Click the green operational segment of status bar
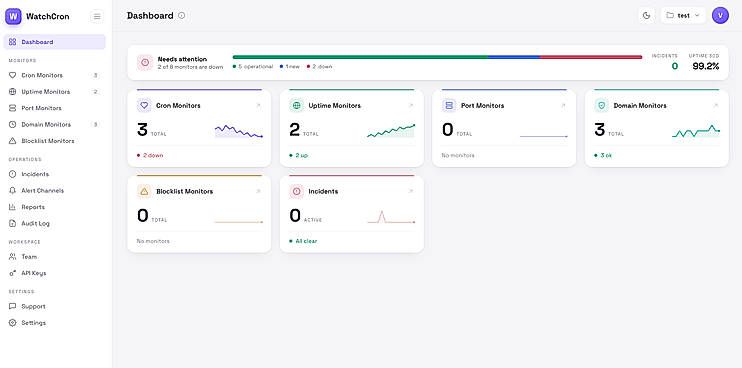 point(361,57)
